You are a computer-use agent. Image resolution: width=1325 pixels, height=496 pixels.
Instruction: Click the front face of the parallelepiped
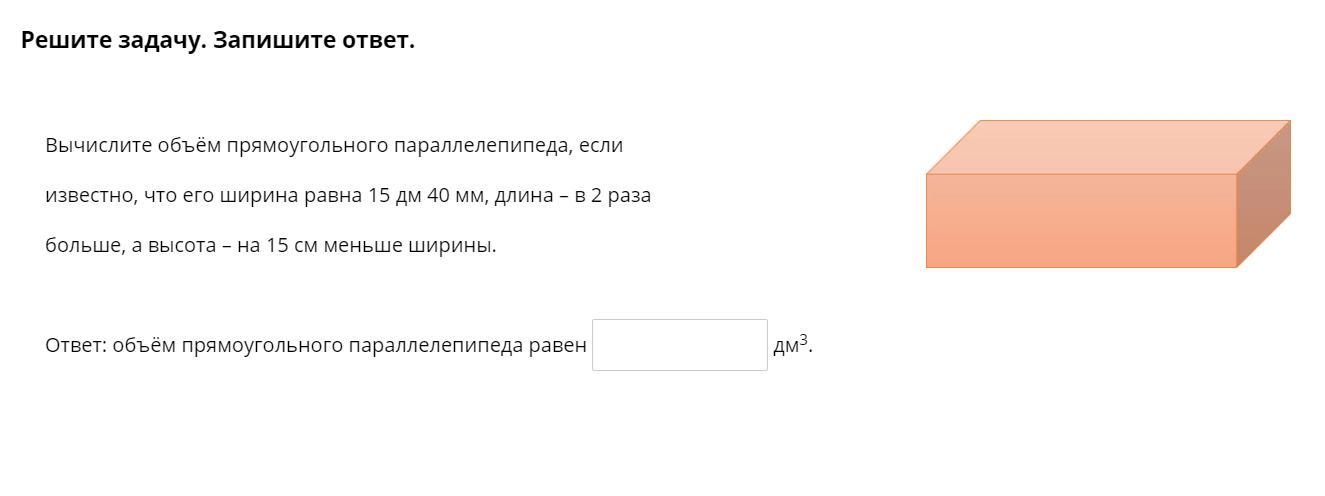(x=1080, y=221)
